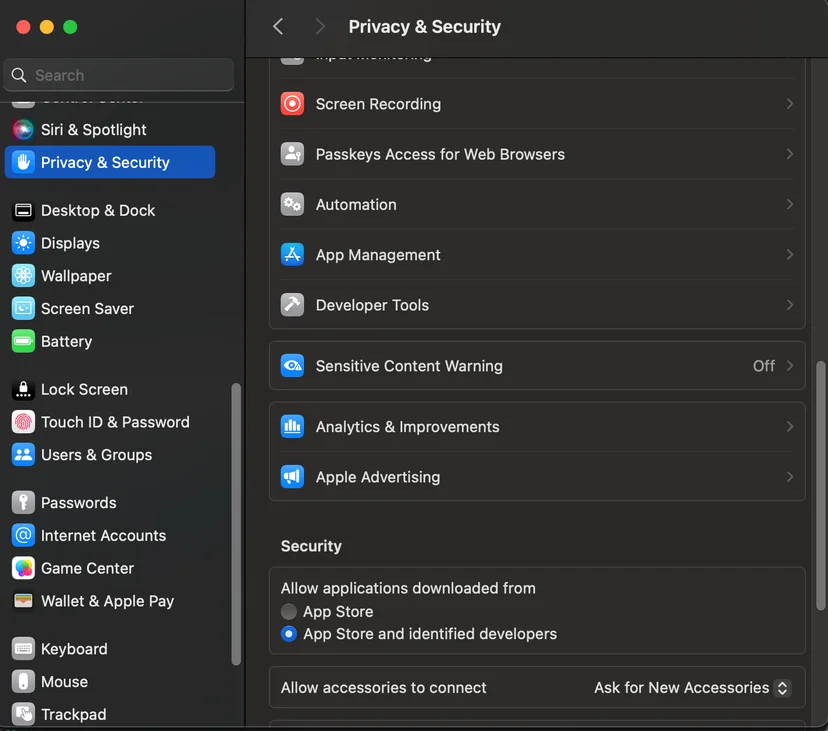Go back with the back arrow
The image size is (828, 731).
278,26
